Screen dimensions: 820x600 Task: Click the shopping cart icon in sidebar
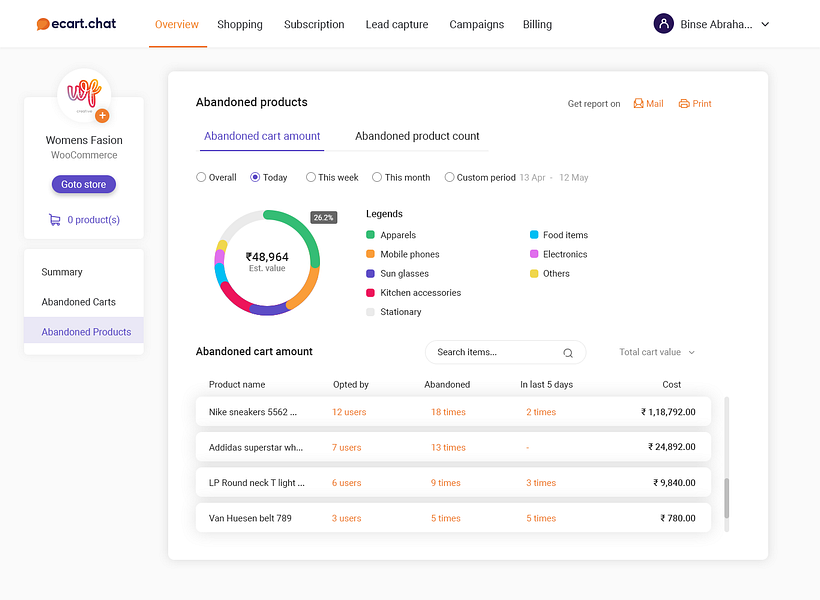[x=54, y=220]
